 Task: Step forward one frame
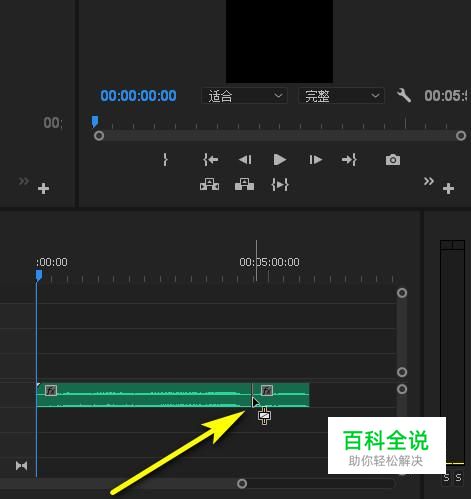pos(315,160)
